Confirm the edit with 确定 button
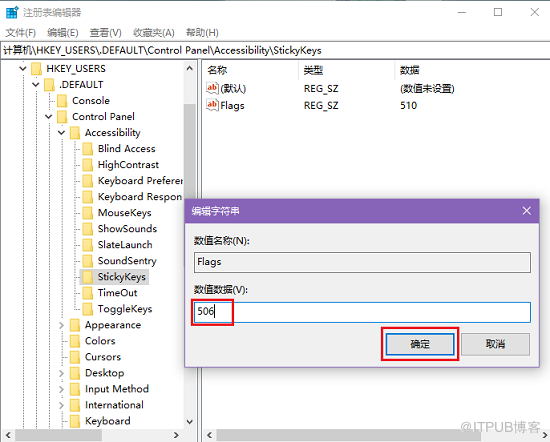Screen dimensions: 550x442 [x=420, y=344]
